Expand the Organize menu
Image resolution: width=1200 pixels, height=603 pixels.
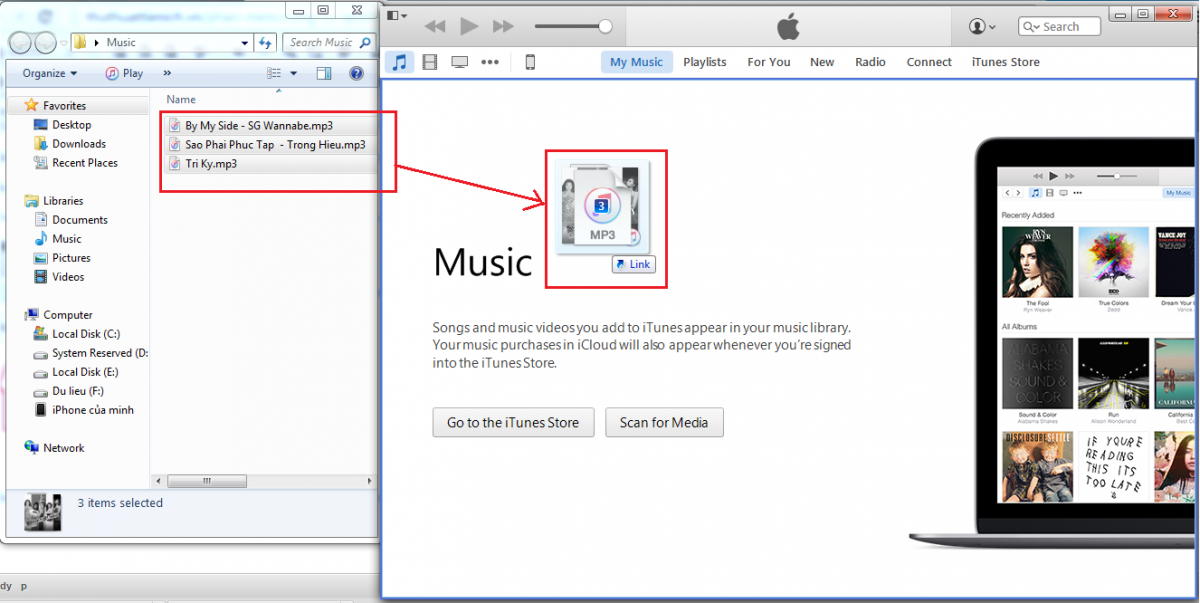pos(50,73)
